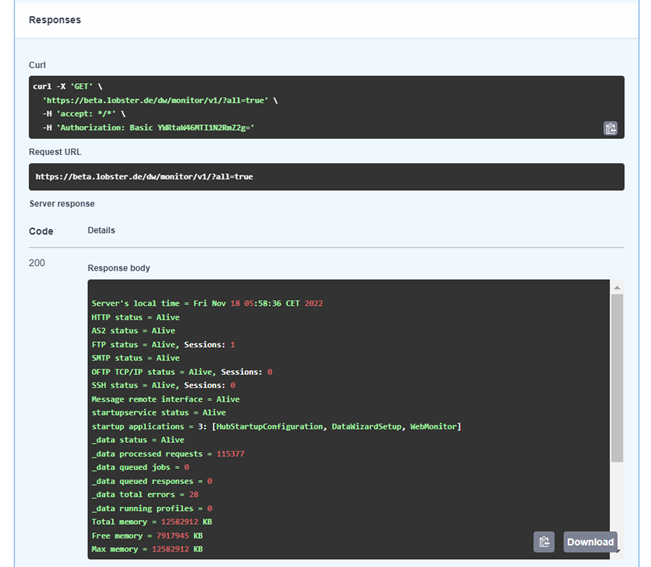Image resolution: width=651 pixels, height=567 pixels.
Task: Click the Request URL text box
Action: pos(326,176)
